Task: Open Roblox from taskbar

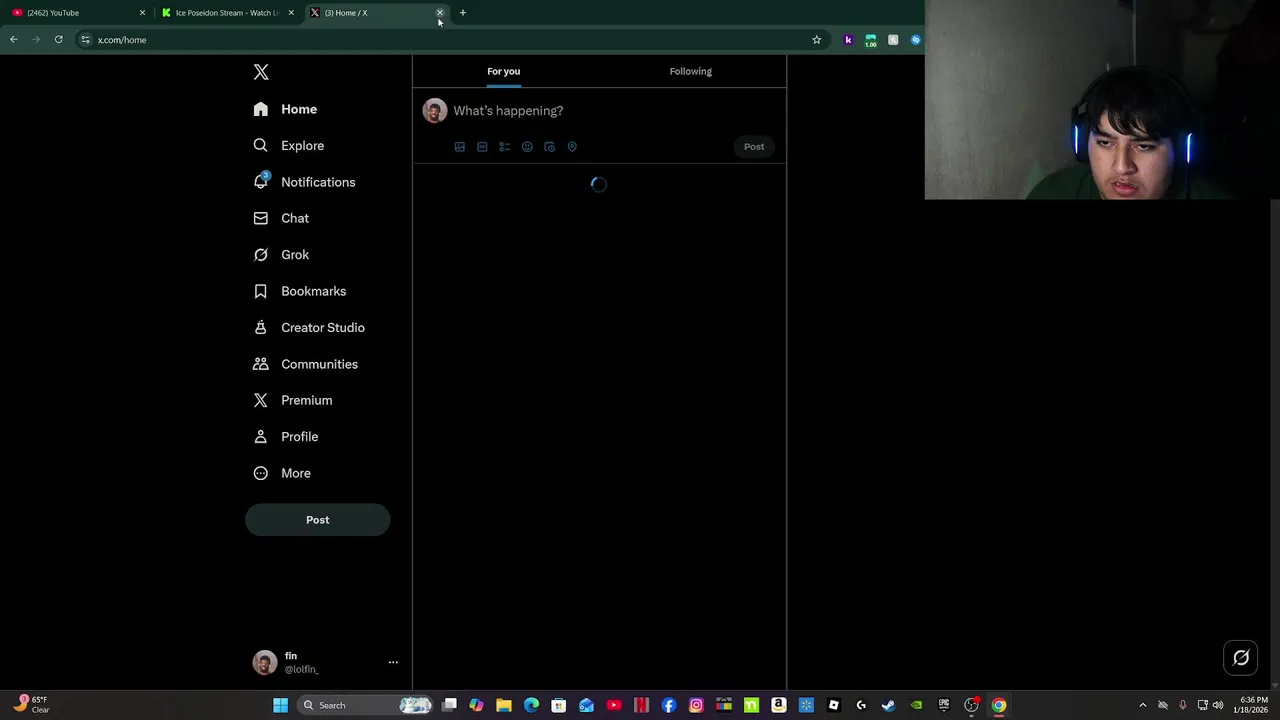Action: [x=834, y=705]
